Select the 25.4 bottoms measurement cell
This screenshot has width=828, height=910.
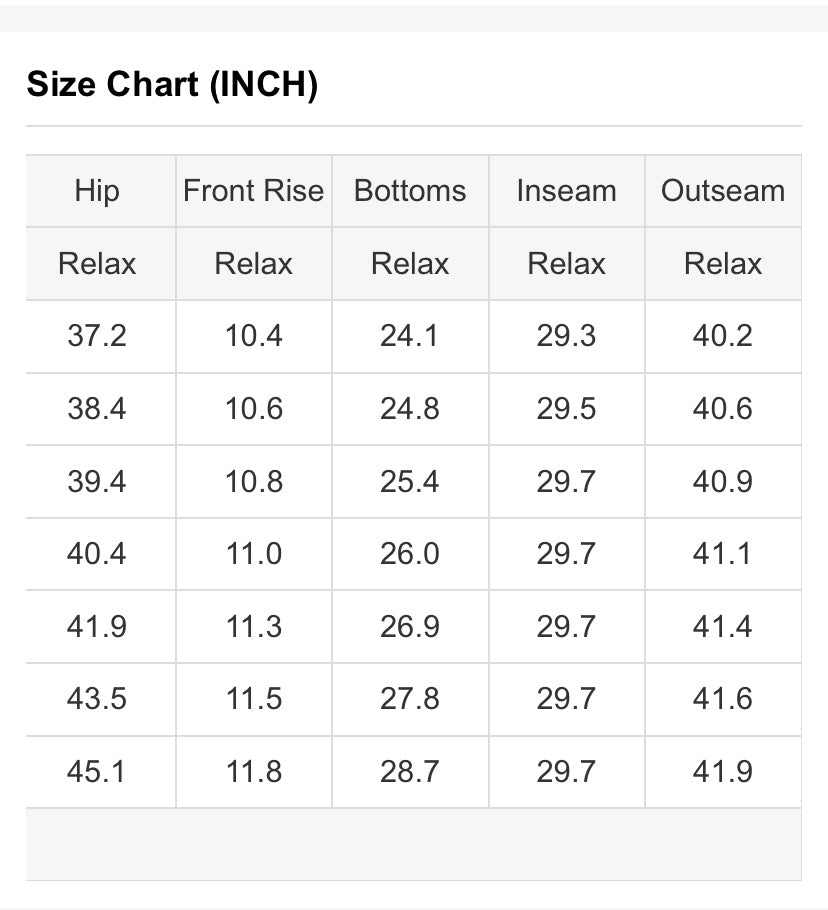(410, 482)
